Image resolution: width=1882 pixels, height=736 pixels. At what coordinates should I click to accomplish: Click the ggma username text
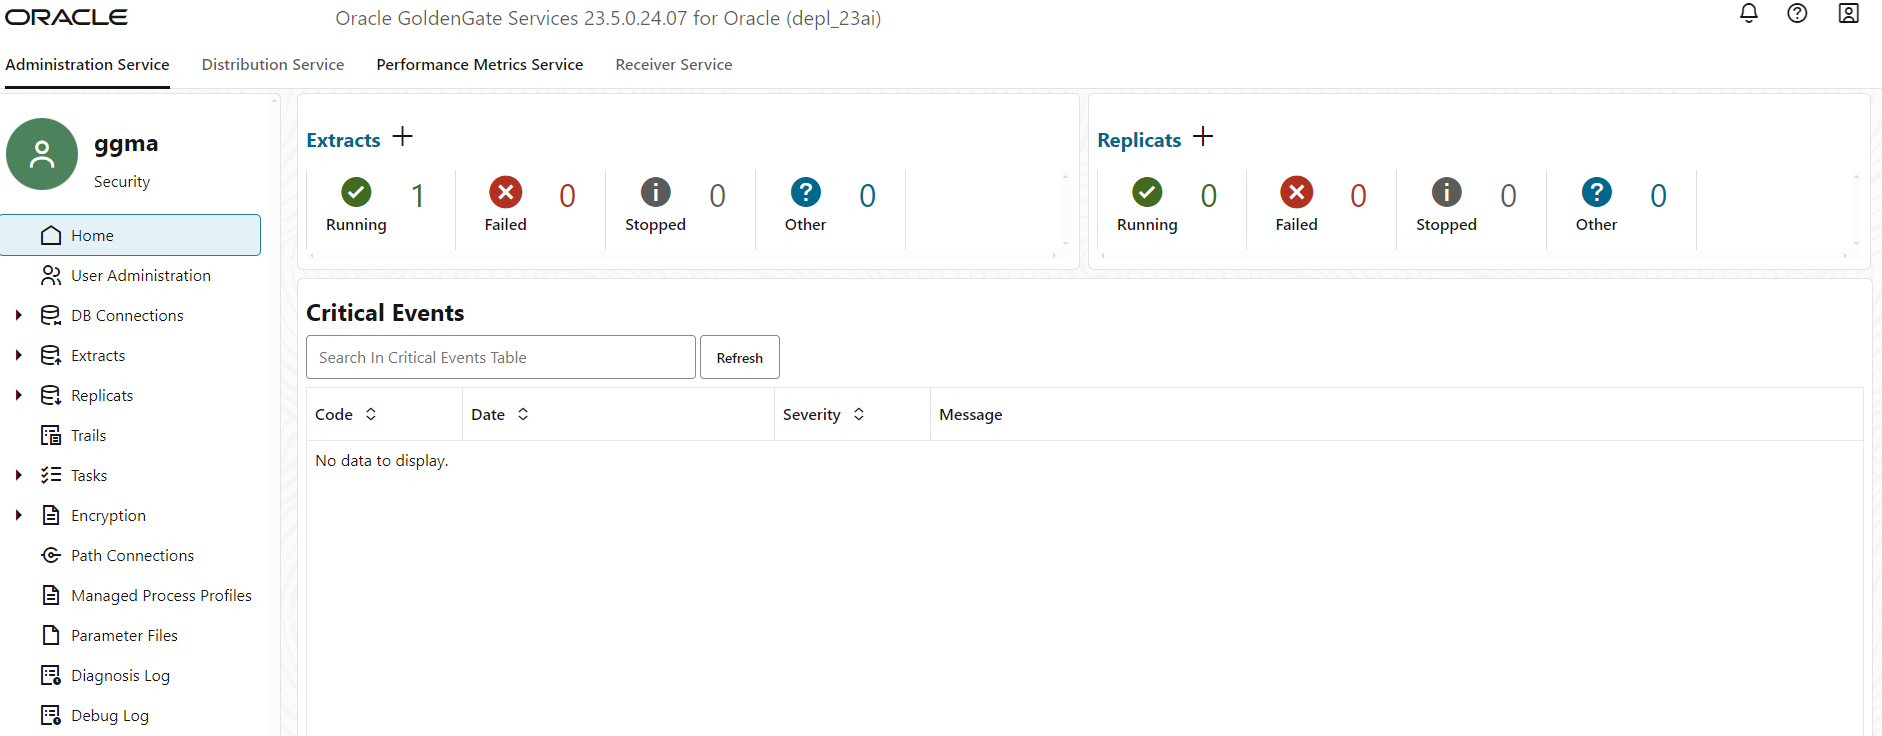click(126, 144)
